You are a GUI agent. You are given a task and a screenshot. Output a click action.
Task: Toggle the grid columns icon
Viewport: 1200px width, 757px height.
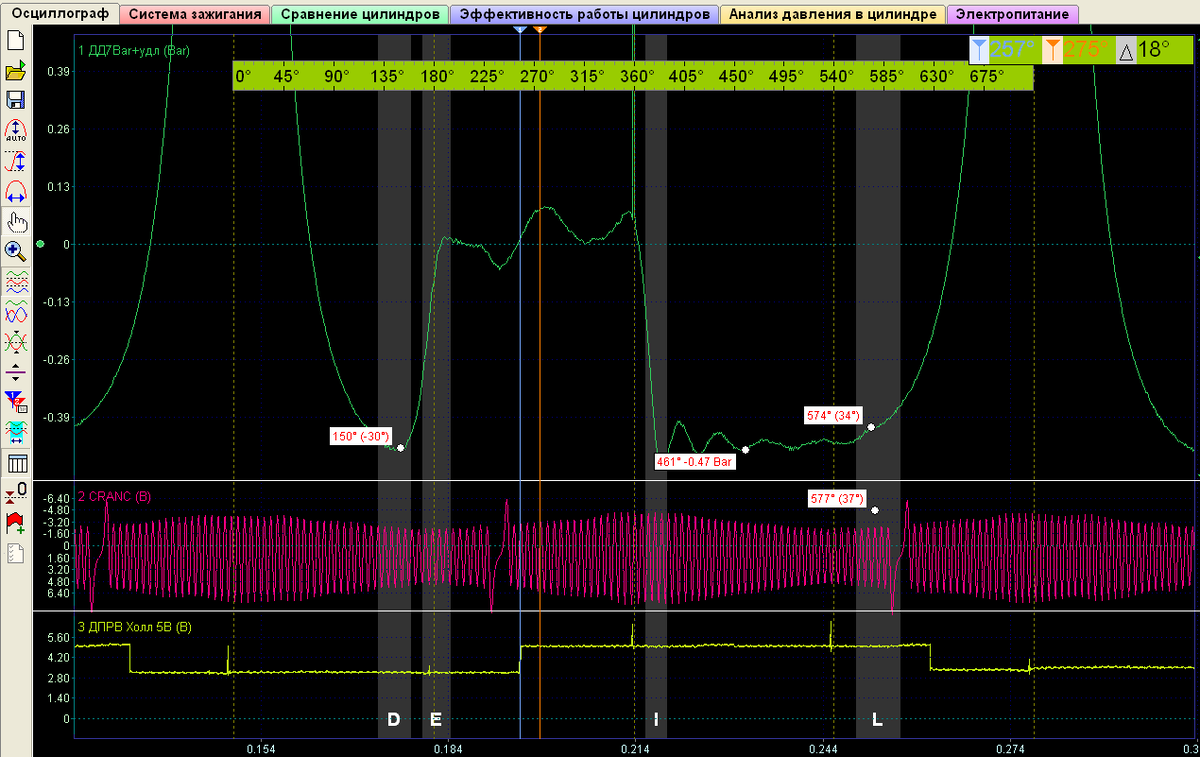(15, 463)
